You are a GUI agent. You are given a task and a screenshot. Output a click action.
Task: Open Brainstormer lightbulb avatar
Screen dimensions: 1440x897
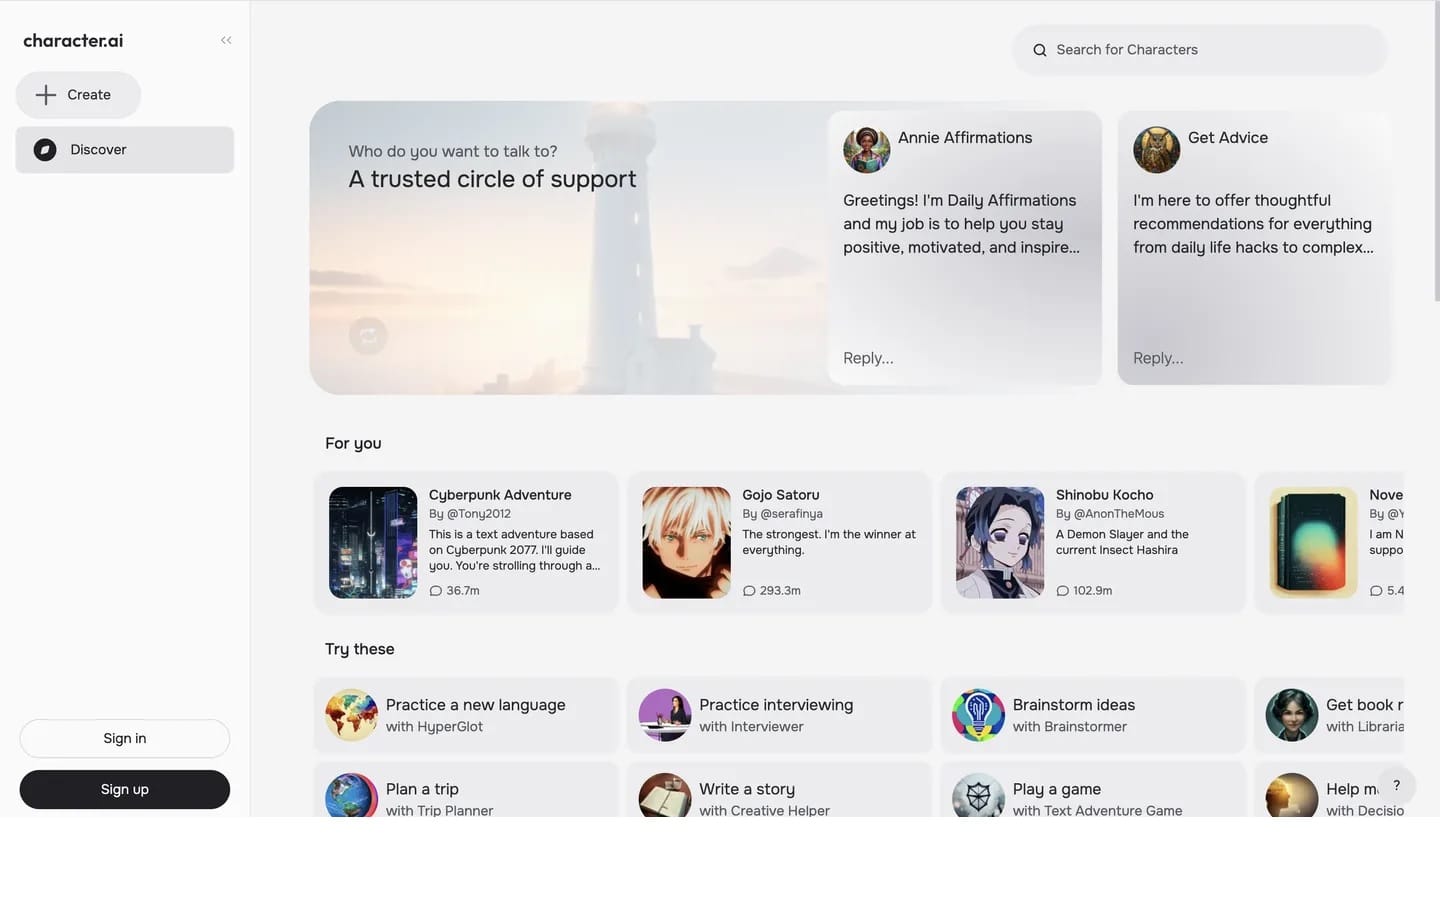point(978,715)
